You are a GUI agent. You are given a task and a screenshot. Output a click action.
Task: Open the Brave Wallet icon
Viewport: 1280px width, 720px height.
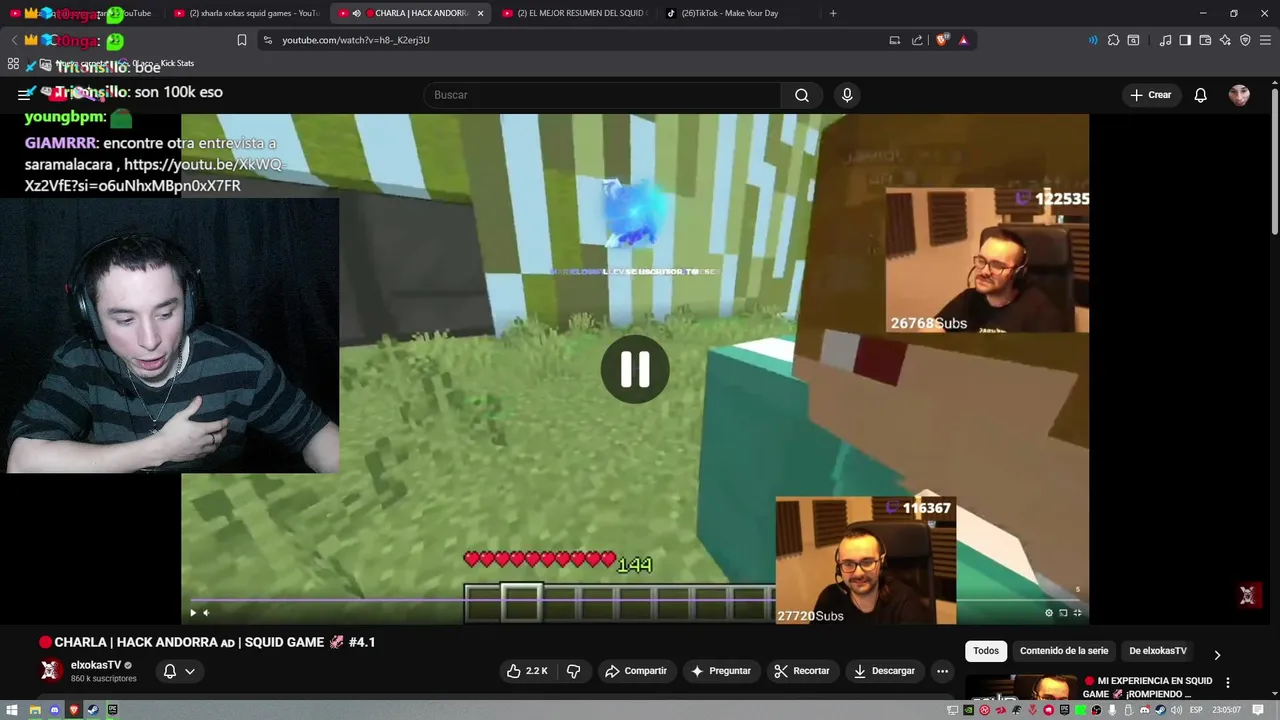[x=1205, y=40]
